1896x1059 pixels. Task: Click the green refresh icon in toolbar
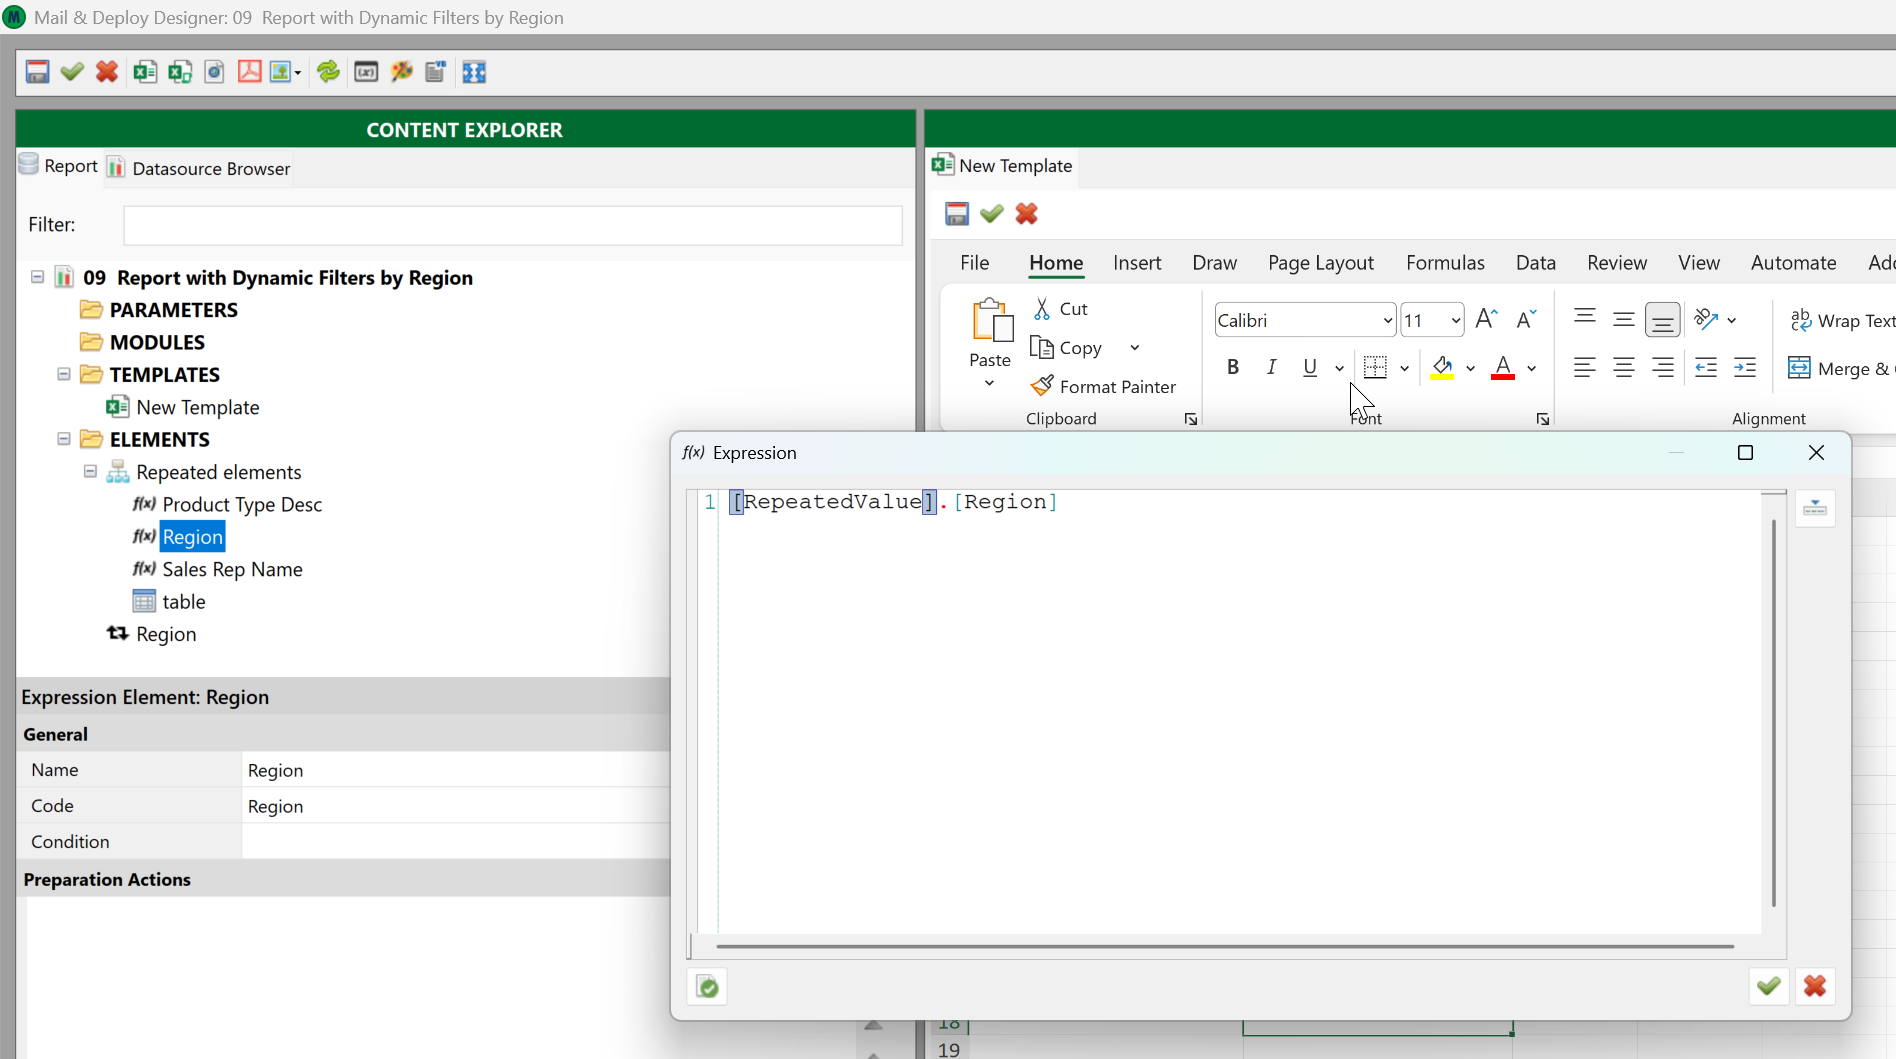328,72
